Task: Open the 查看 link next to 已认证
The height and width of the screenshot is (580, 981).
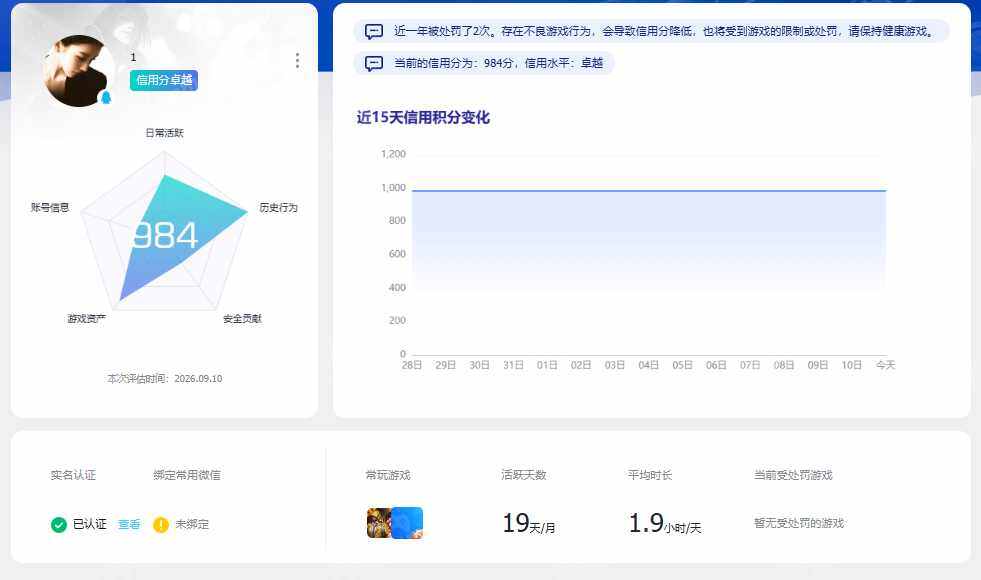Action: point(129,524)
